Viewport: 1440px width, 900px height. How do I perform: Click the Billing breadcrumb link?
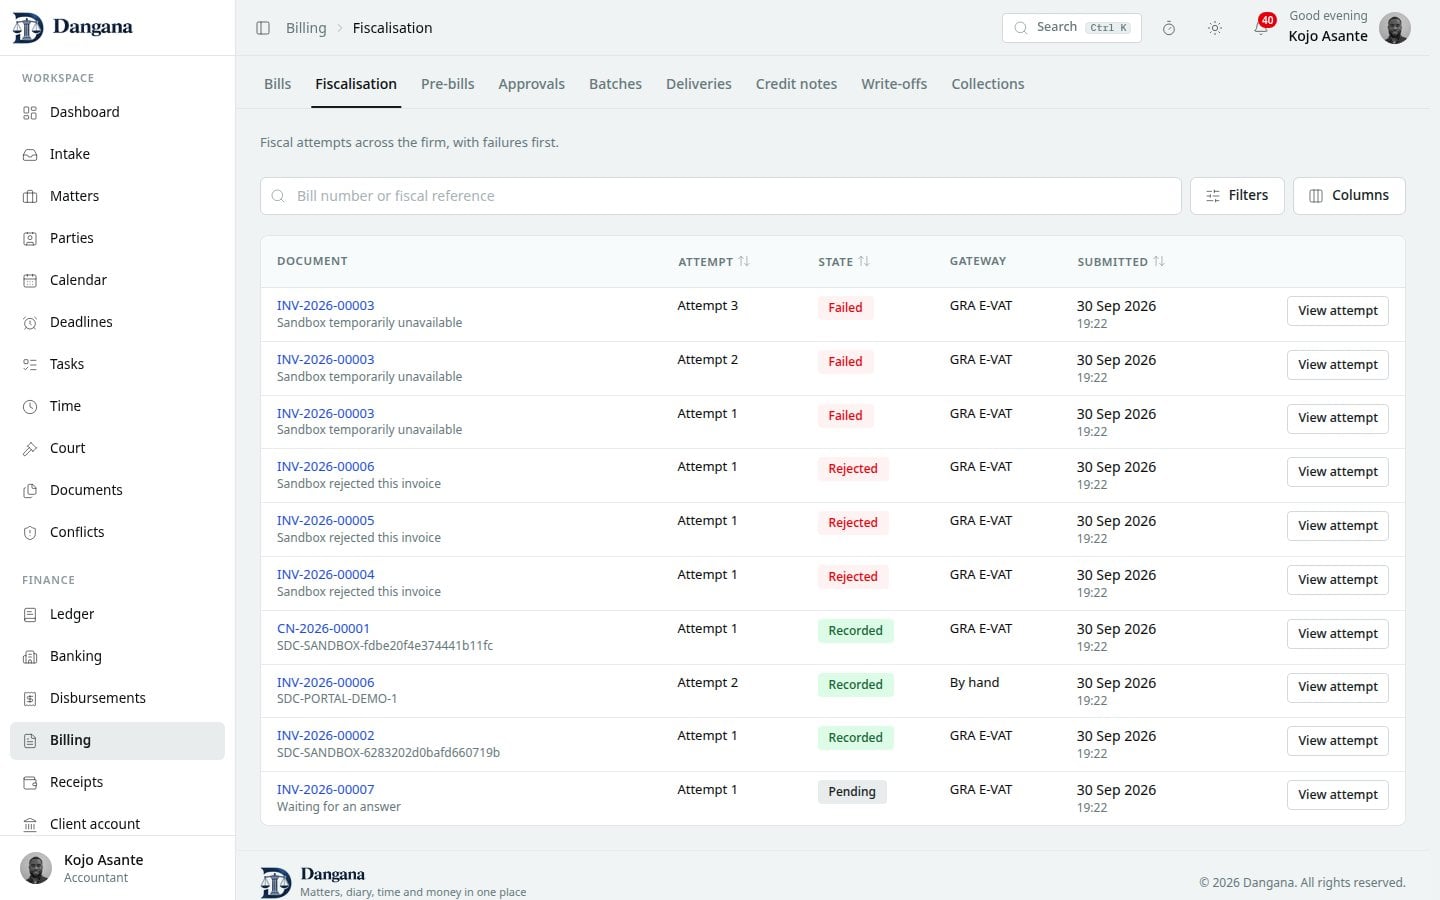tap(306, 28)
